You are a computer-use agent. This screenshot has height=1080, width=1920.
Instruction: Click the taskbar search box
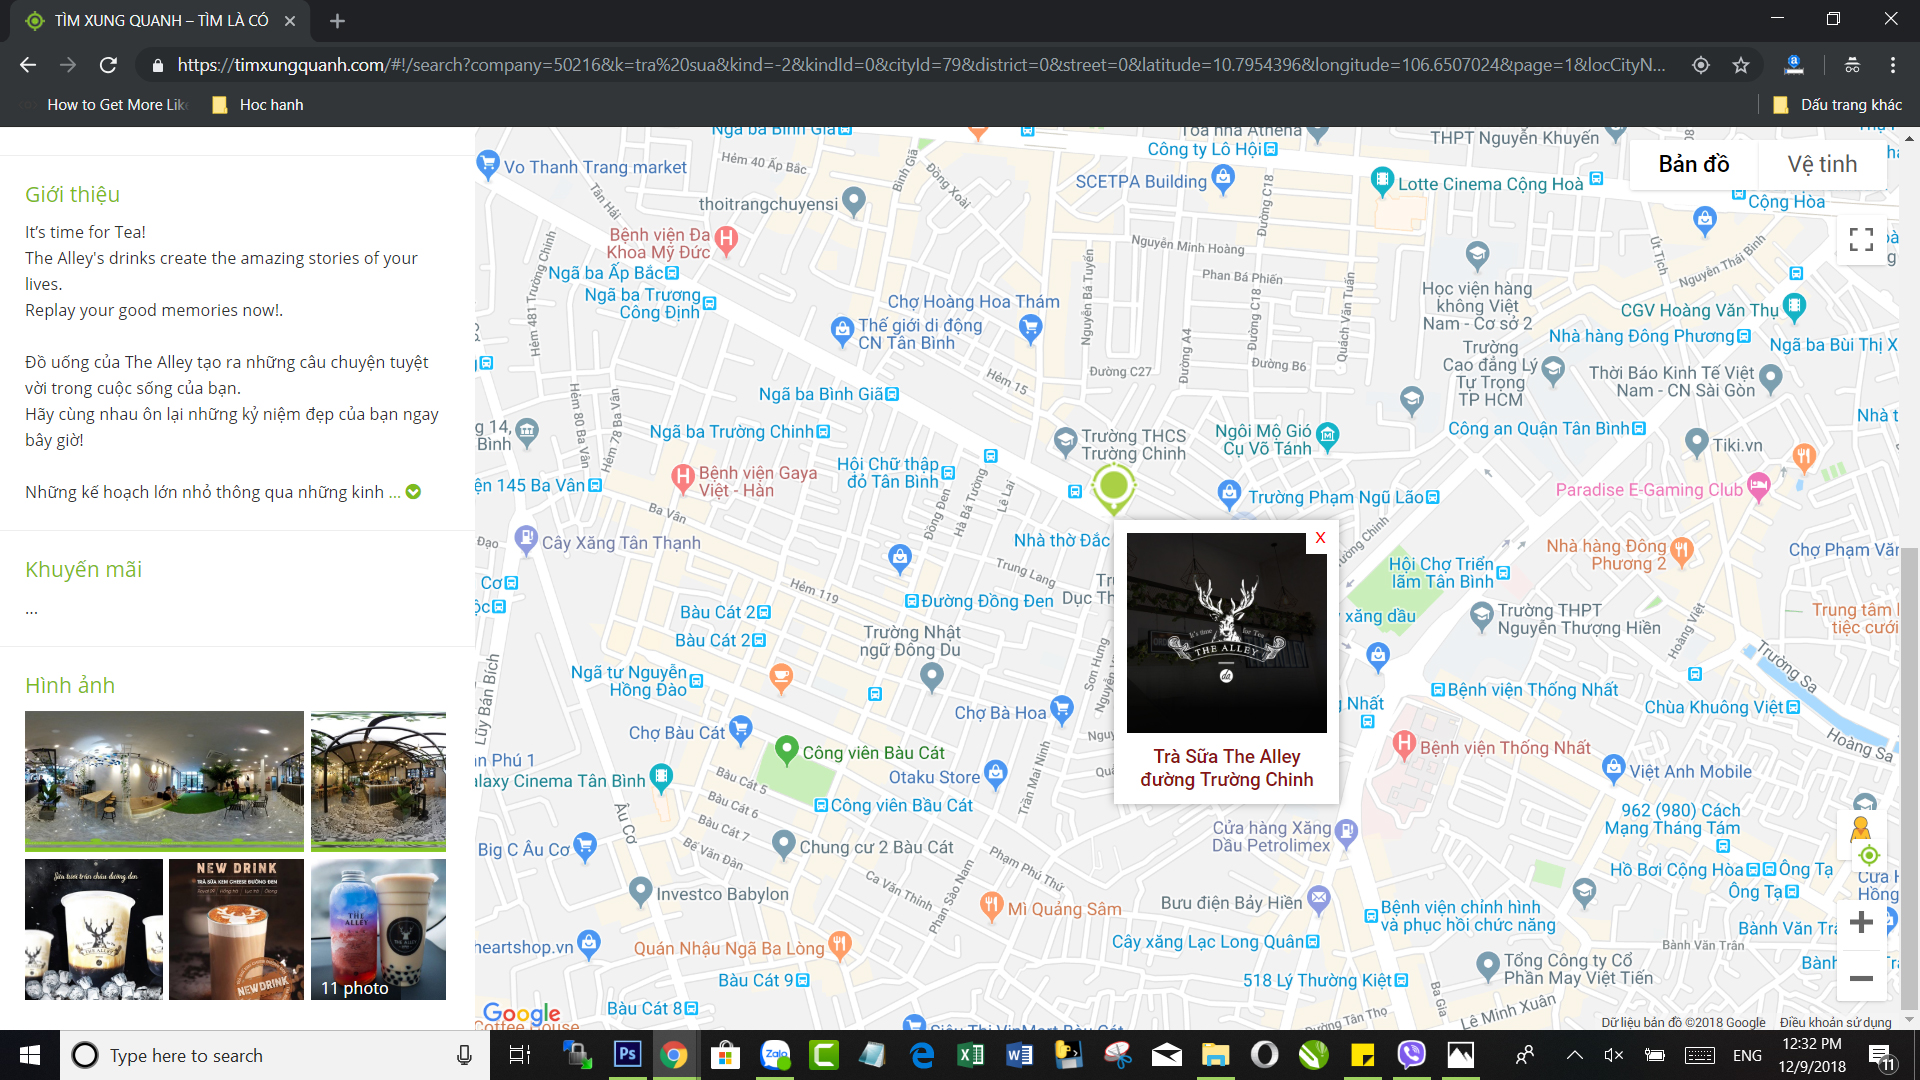pos(275,1055)
